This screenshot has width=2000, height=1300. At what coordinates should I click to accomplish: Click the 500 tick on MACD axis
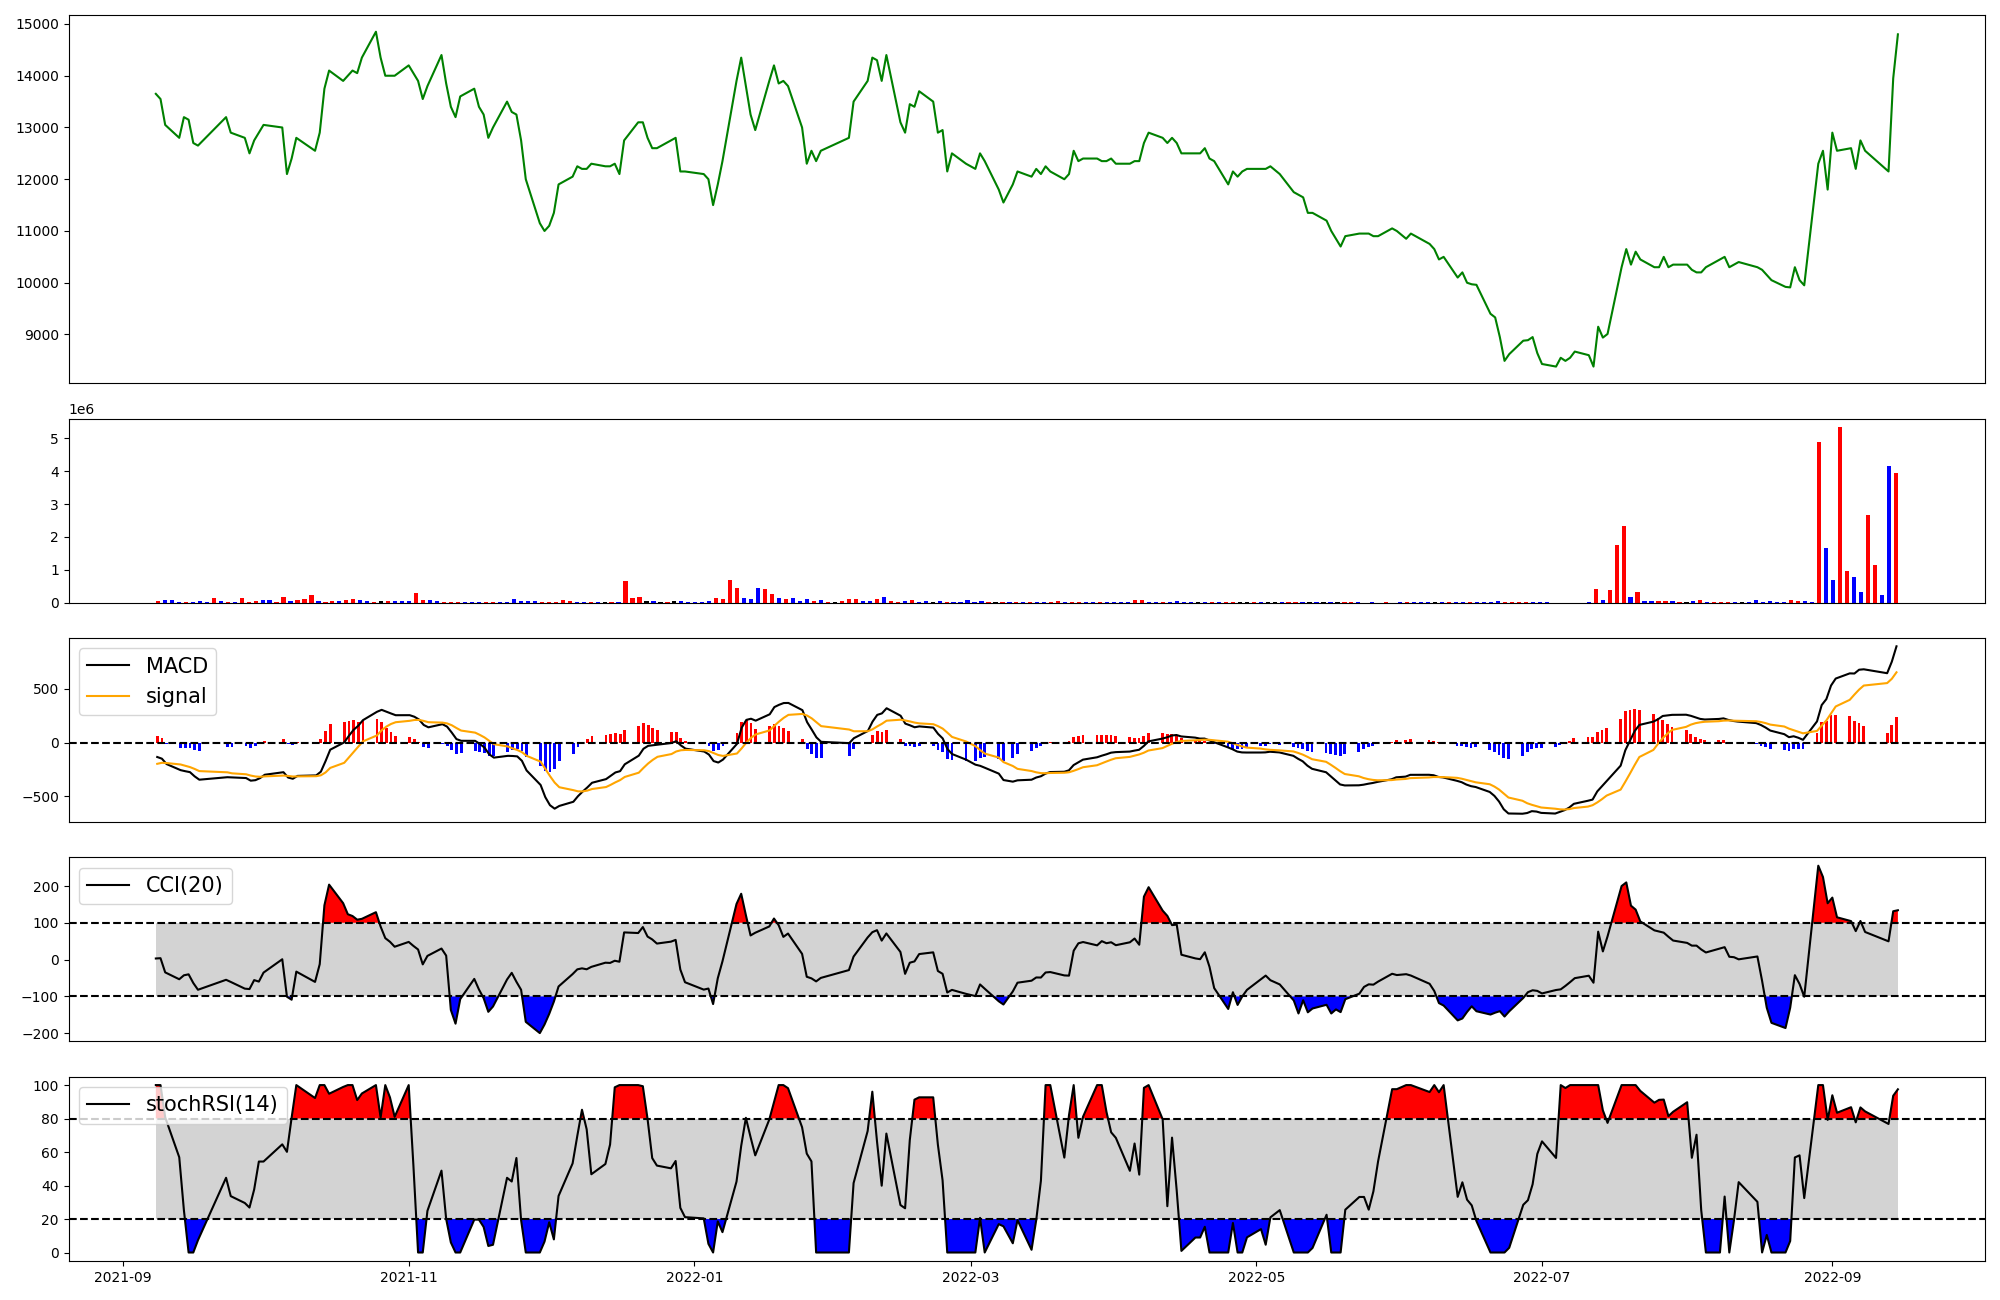point(46,690)
